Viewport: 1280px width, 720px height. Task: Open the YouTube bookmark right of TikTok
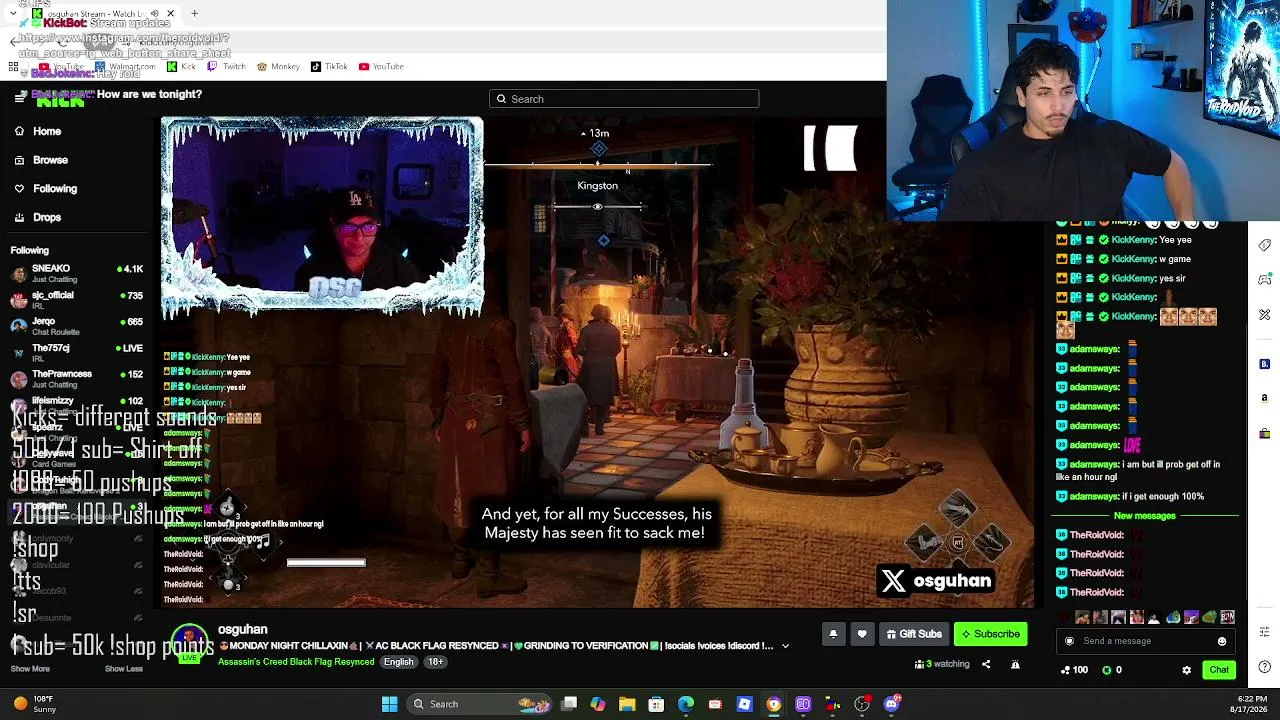(381, 67)
